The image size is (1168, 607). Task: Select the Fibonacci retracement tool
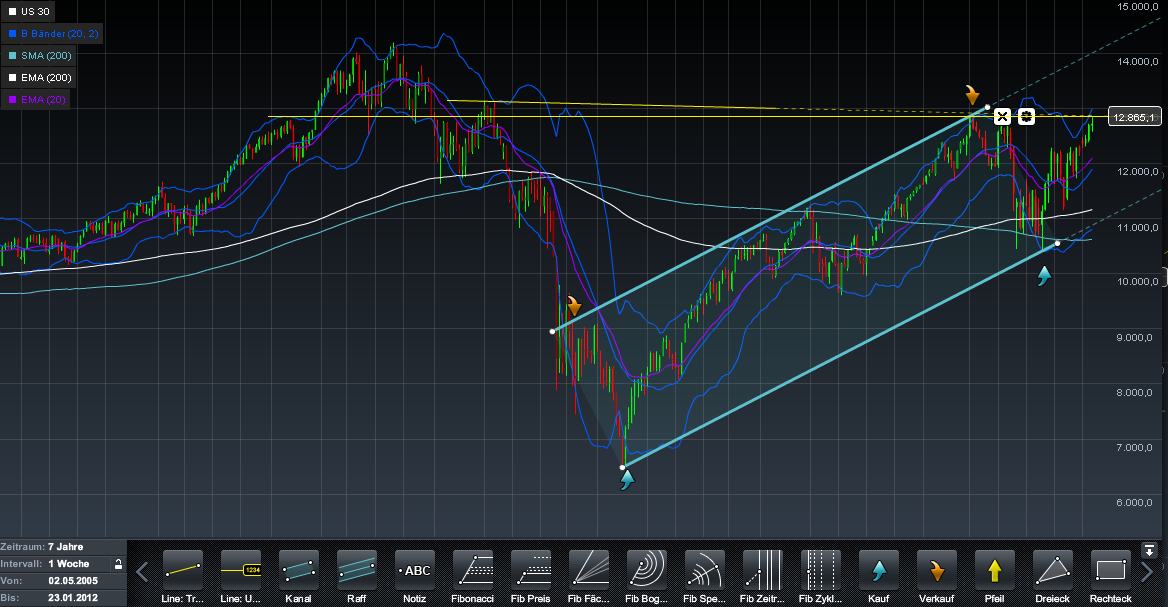[x=473, y=571]
